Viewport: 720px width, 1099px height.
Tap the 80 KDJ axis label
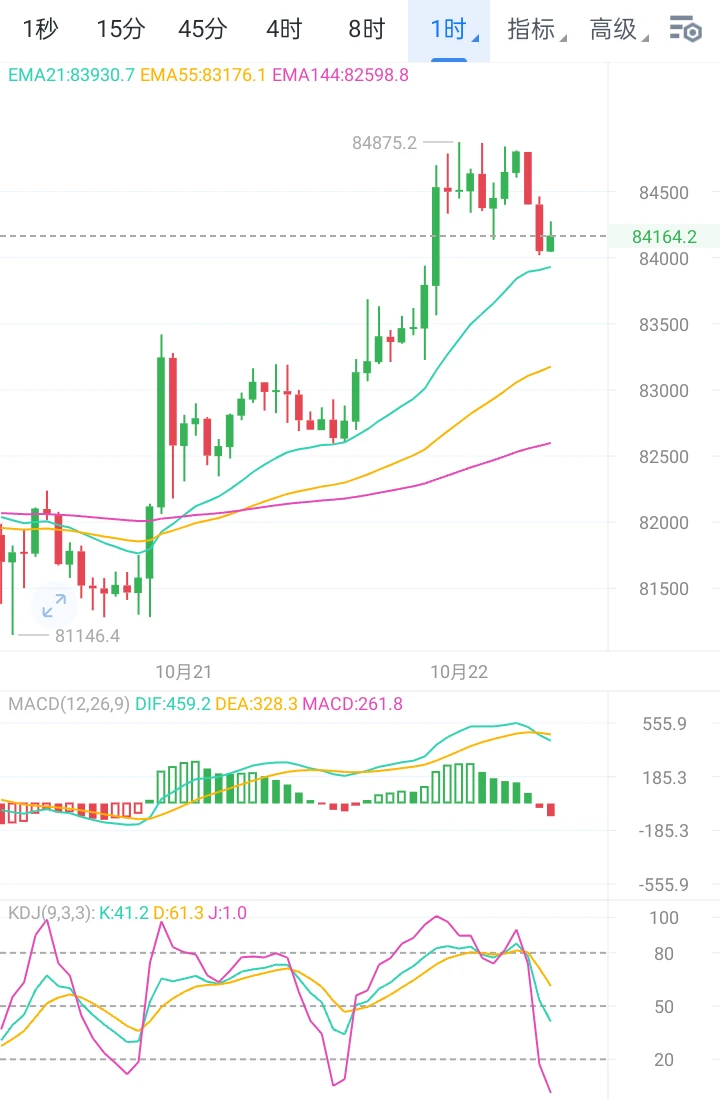(x=663, y=954)
